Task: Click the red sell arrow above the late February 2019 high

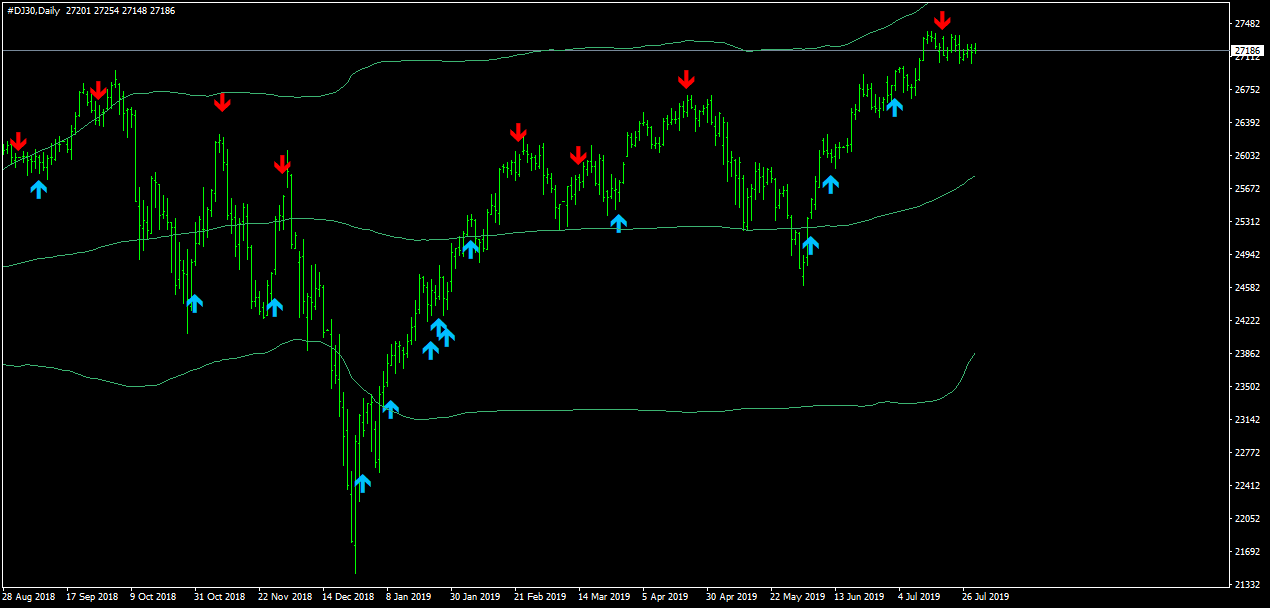Action: click(x=518, y=132)
